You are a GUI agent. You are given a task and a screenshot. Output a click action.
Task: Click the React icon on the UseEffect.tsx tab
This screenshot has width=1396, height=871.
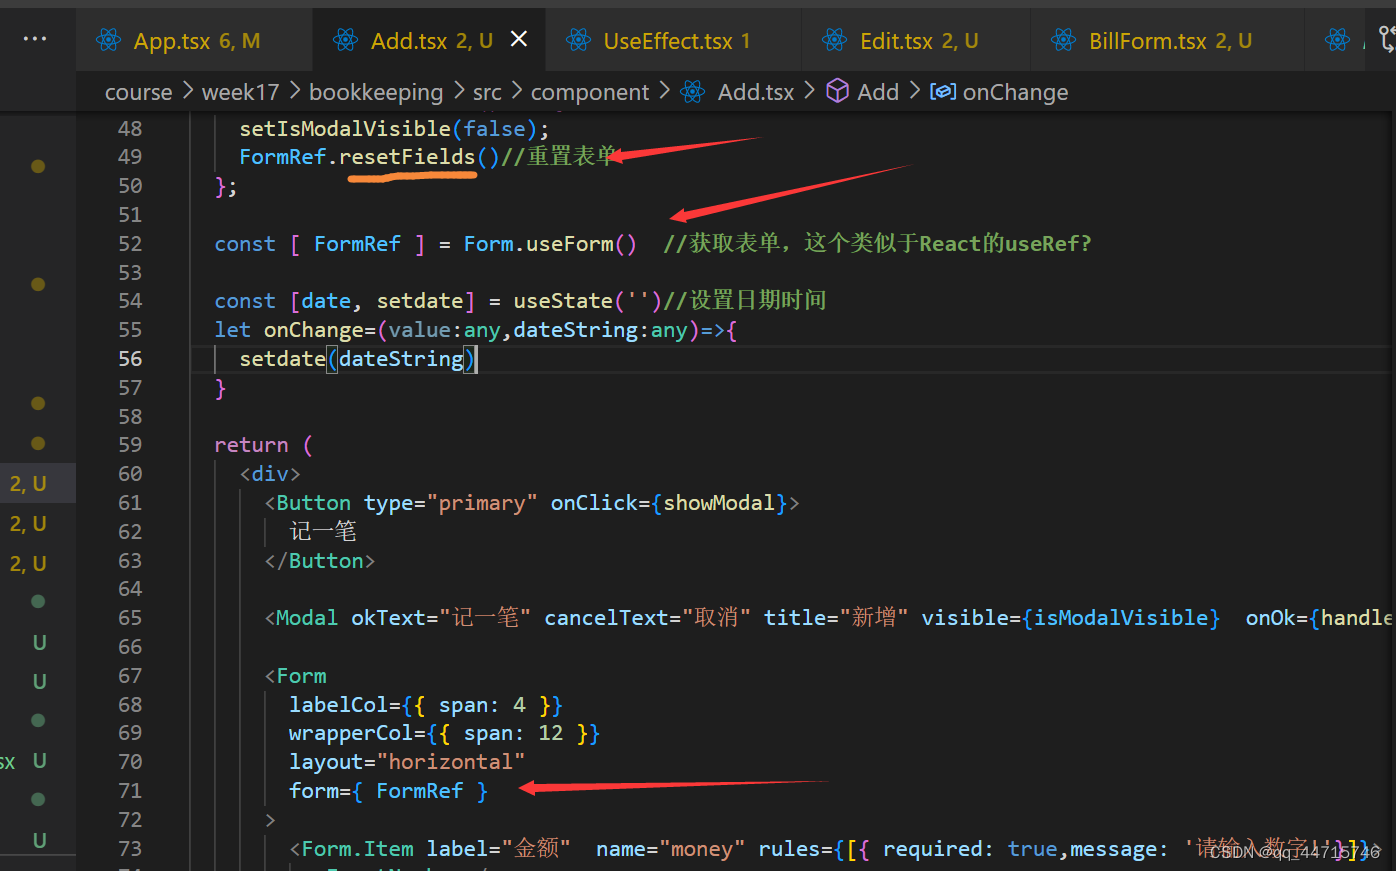tap(578, 39)
